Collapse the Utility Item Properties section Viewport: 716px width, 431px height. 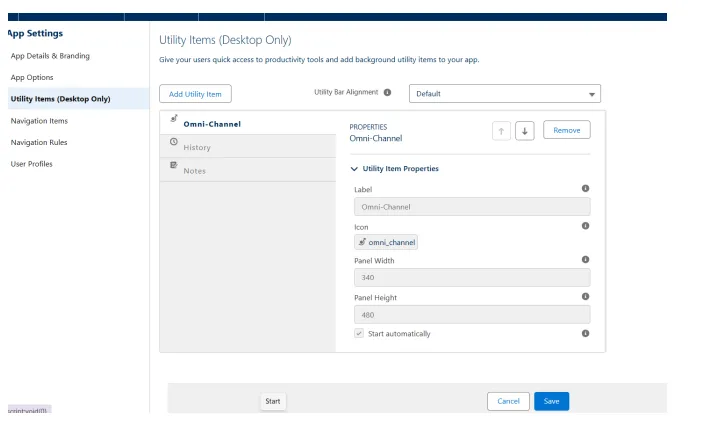click(355, 169)
